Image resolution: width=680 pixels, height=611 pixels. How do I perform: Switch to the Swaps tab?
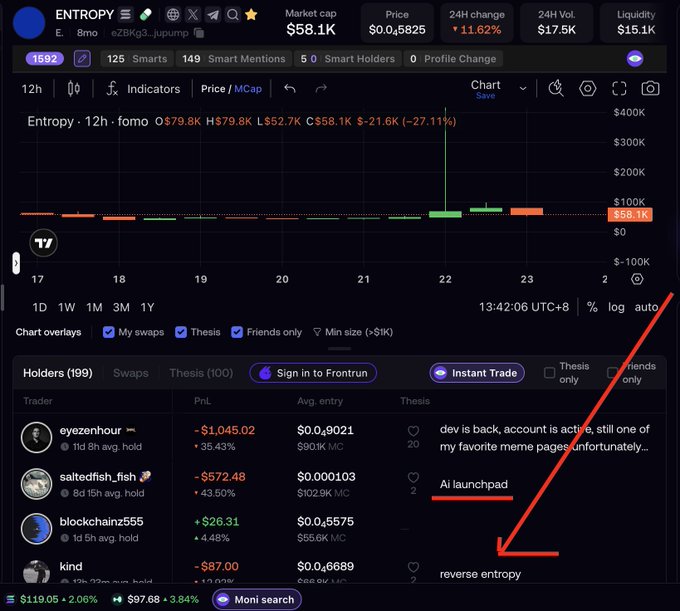[131, 373]
